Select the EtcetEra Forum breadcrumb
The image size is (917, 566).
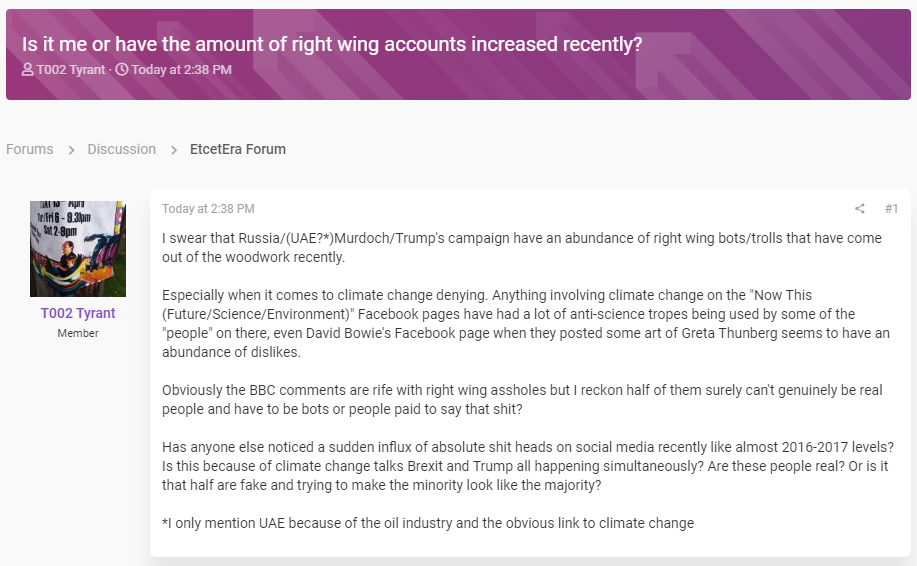coord(238,149)
